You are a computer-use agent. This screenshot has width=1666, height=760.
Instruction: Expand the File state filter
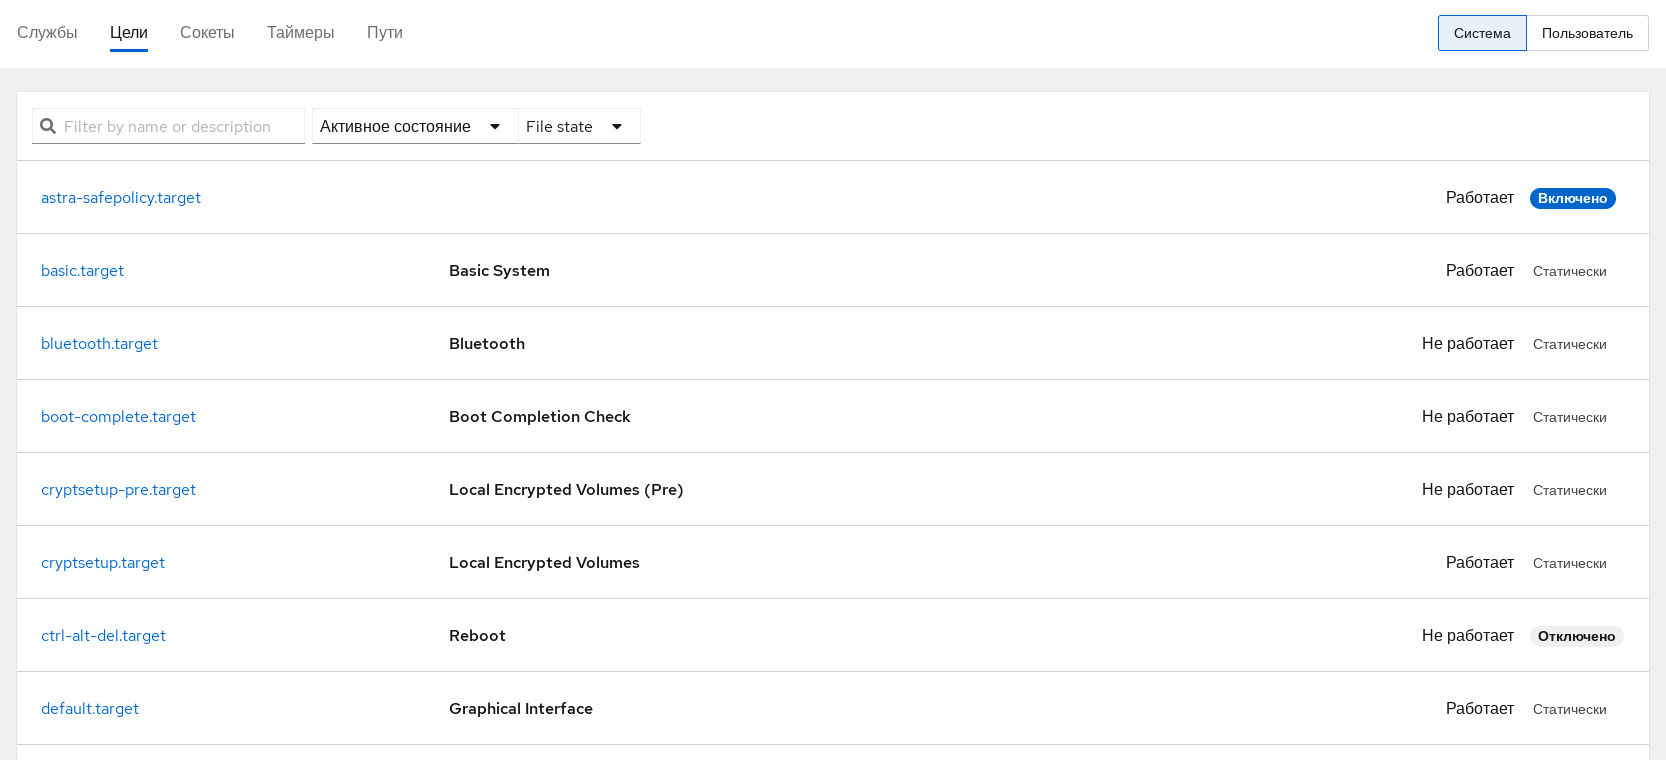tap(576, 126)
